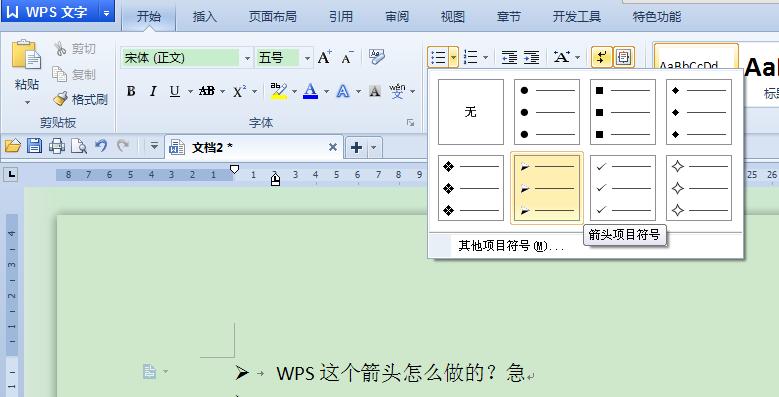Open the bullet list dropdown arrow
The height and width of the screenshot is (397, 779).
pos(453,58)
